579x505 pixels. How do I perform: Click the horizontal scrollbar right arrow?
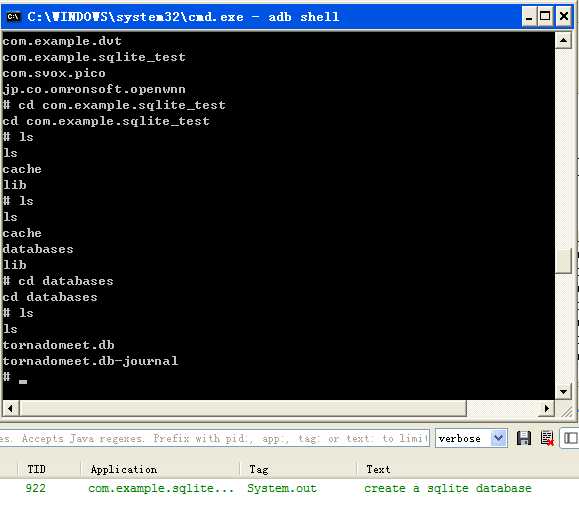coord(547,408)
